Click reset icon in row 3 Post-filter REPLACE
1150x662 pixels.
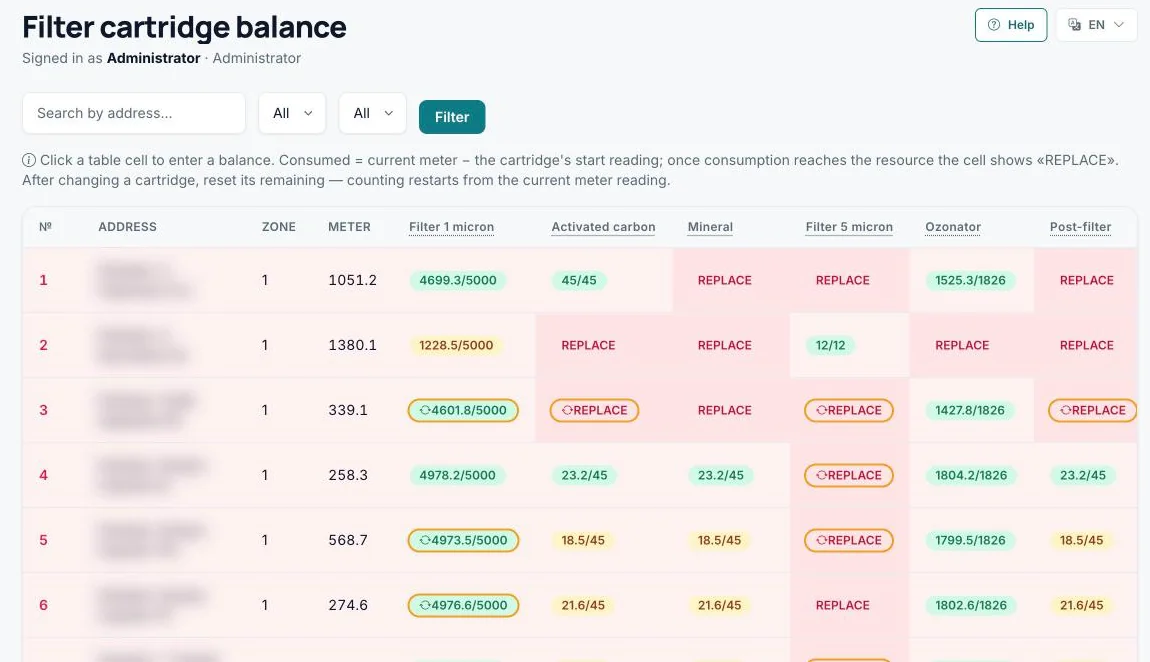[1066, 410]
